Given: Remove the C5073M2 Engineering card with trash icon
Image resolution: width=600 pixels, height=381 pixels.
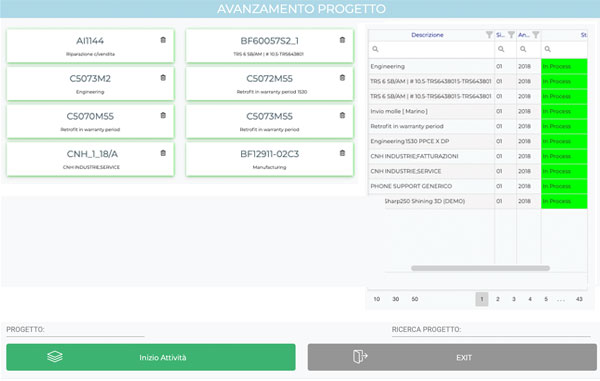Looking at the screenshot, I should (x=163, y=78).
